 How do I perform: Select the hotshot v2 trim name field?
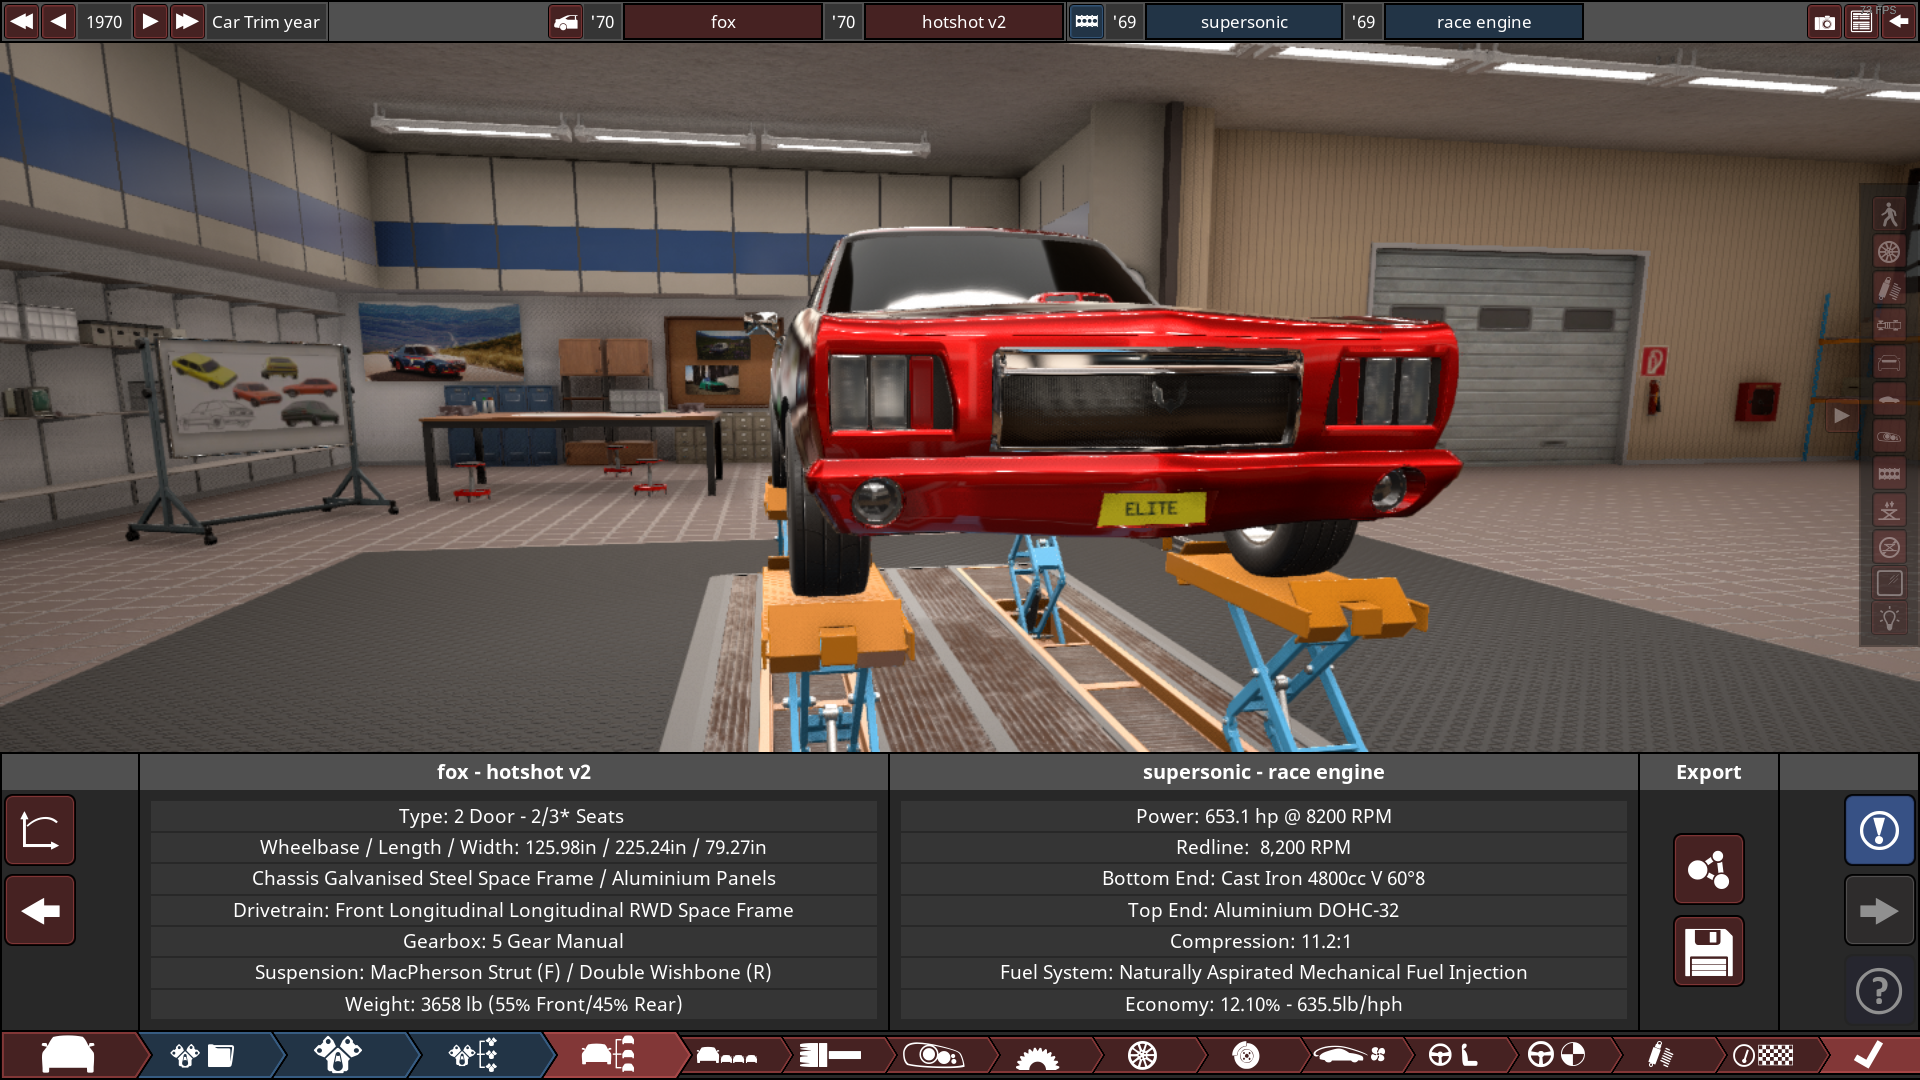(963, 21)
